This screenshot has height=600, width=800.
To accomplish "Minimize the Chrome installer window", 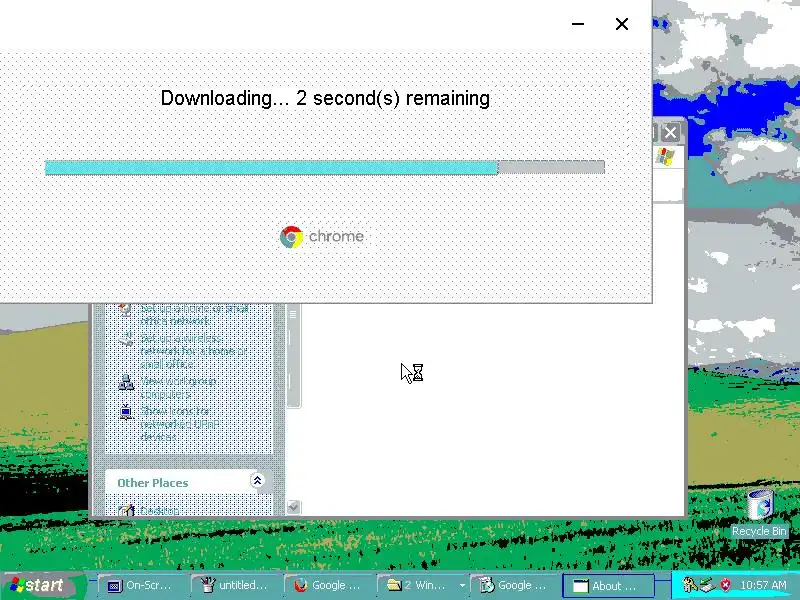I will (x=578, y=24).
